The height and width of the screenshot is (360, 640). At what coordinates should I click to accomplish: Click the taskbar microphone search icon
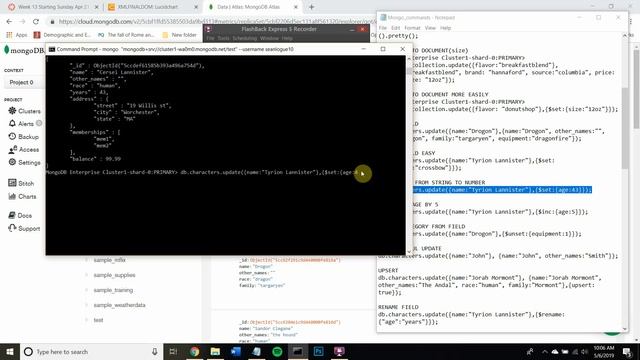tap(155, 351)
